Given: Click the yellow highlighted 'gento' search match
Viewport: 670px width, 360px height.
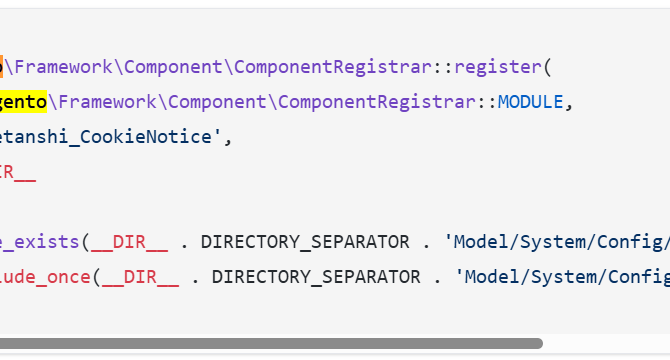Looking at the screenshot, I should (x=23, y=102).
